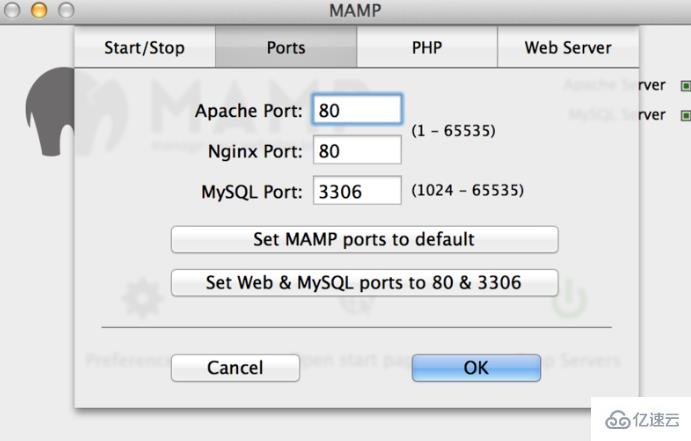The image size is (691, 441).
Task: Click the Apache Server green status indicator
Action: (x=686, y=85)
